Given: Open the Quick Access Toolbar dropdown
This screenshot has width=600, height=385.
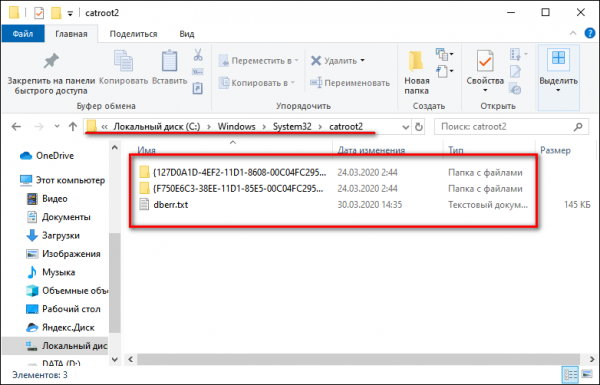Looking at the screenshot, I should tap(70, 13).
